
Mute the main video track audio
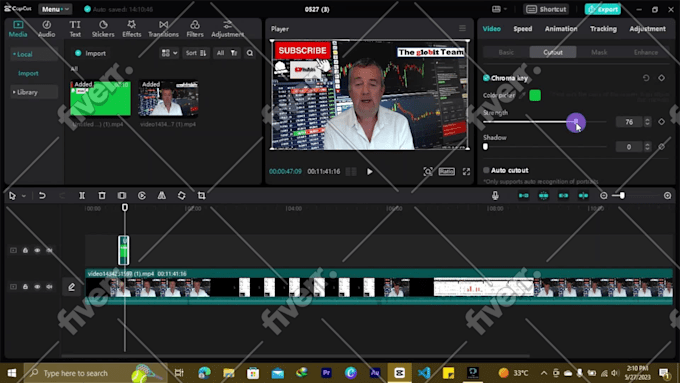tap(49, 287)
